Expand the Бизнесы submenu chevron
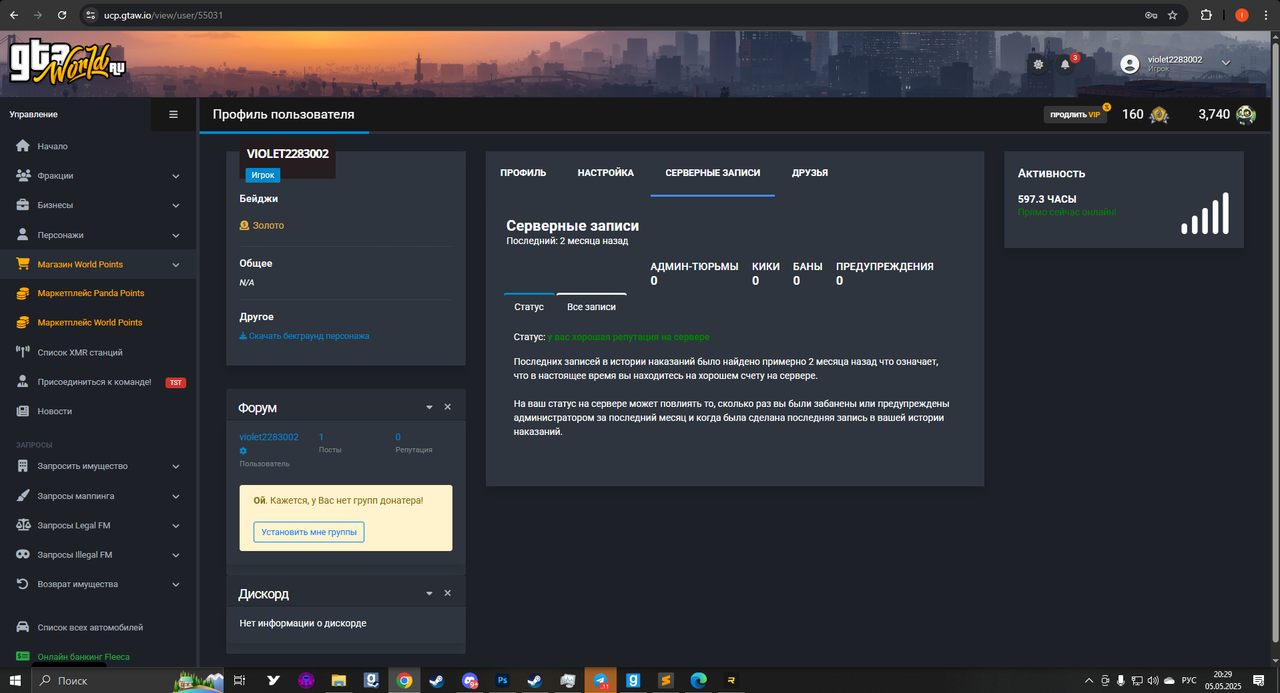This screenshot has width=1280, height=693. pyautogui.click(x=176, y=205)
